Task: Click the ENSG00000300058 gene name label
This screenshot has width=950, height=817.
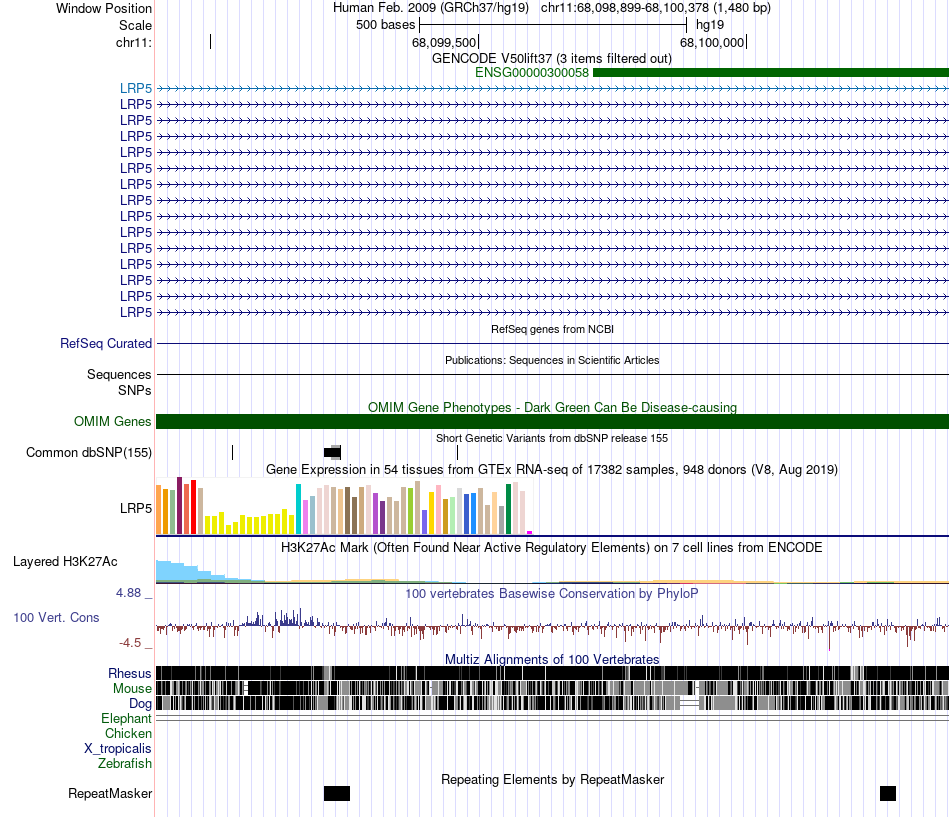Action: coord(531,73)
